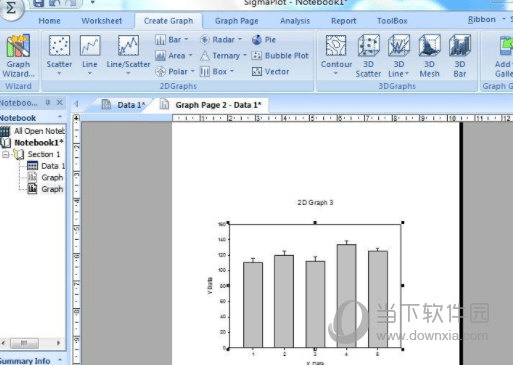Open the 3D Line dropdown arrow
This screenshot has height=365, width=513.
(x=407, y=74)
